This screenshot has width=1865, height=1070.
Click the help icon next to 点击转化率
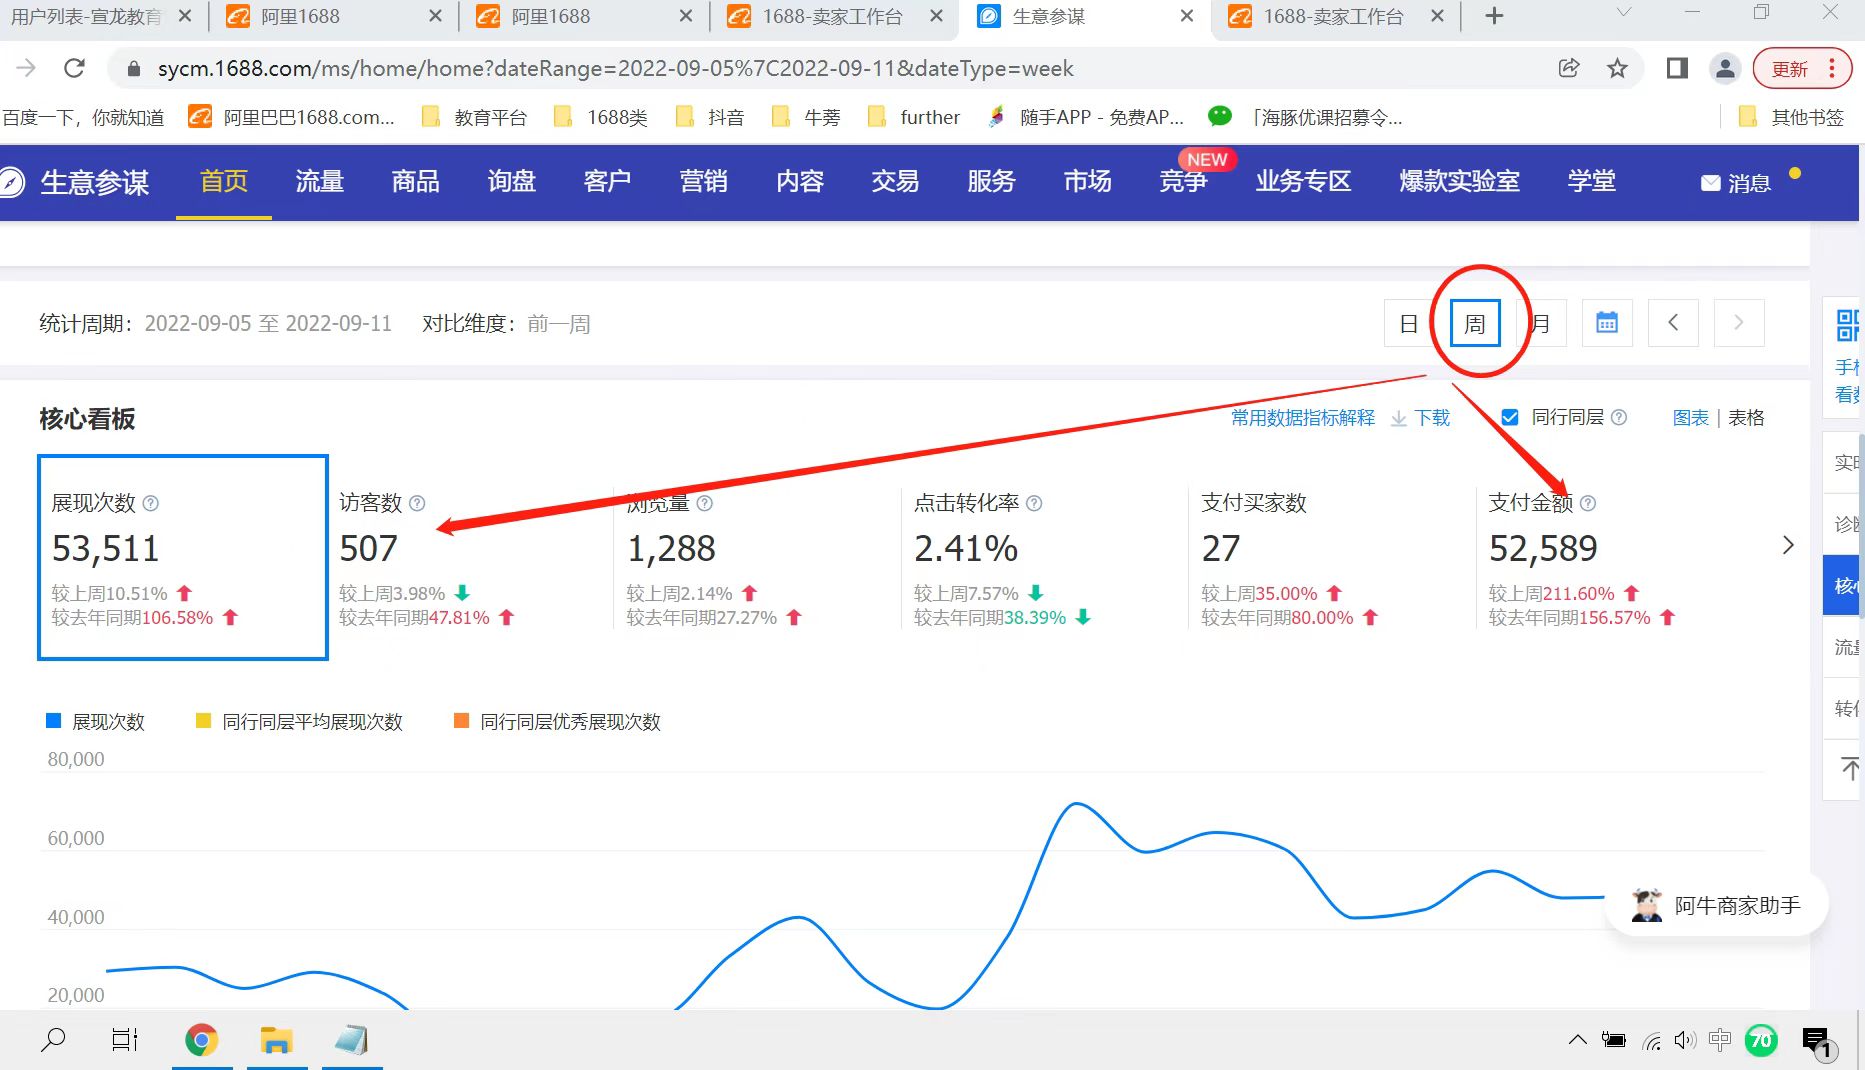point(1034,503)
